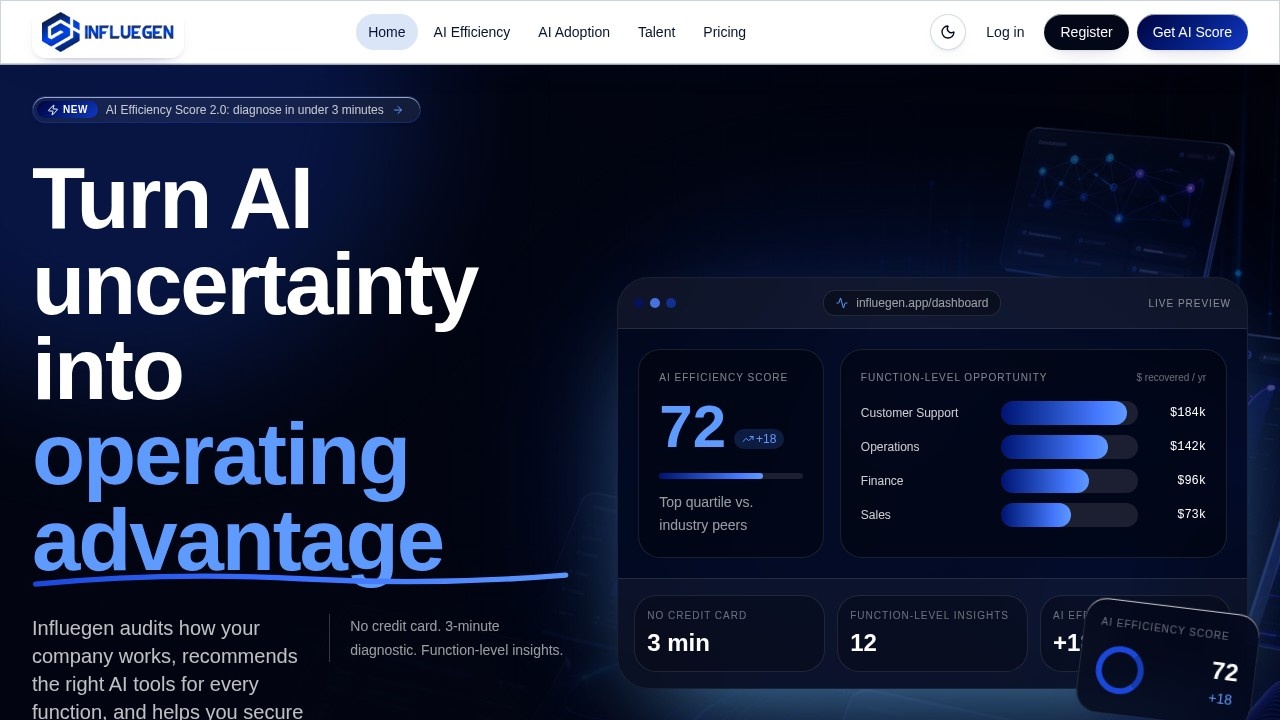1280x720 pixels.
Task: Go to AI Efficiency page
Action: tap(472, 32)
